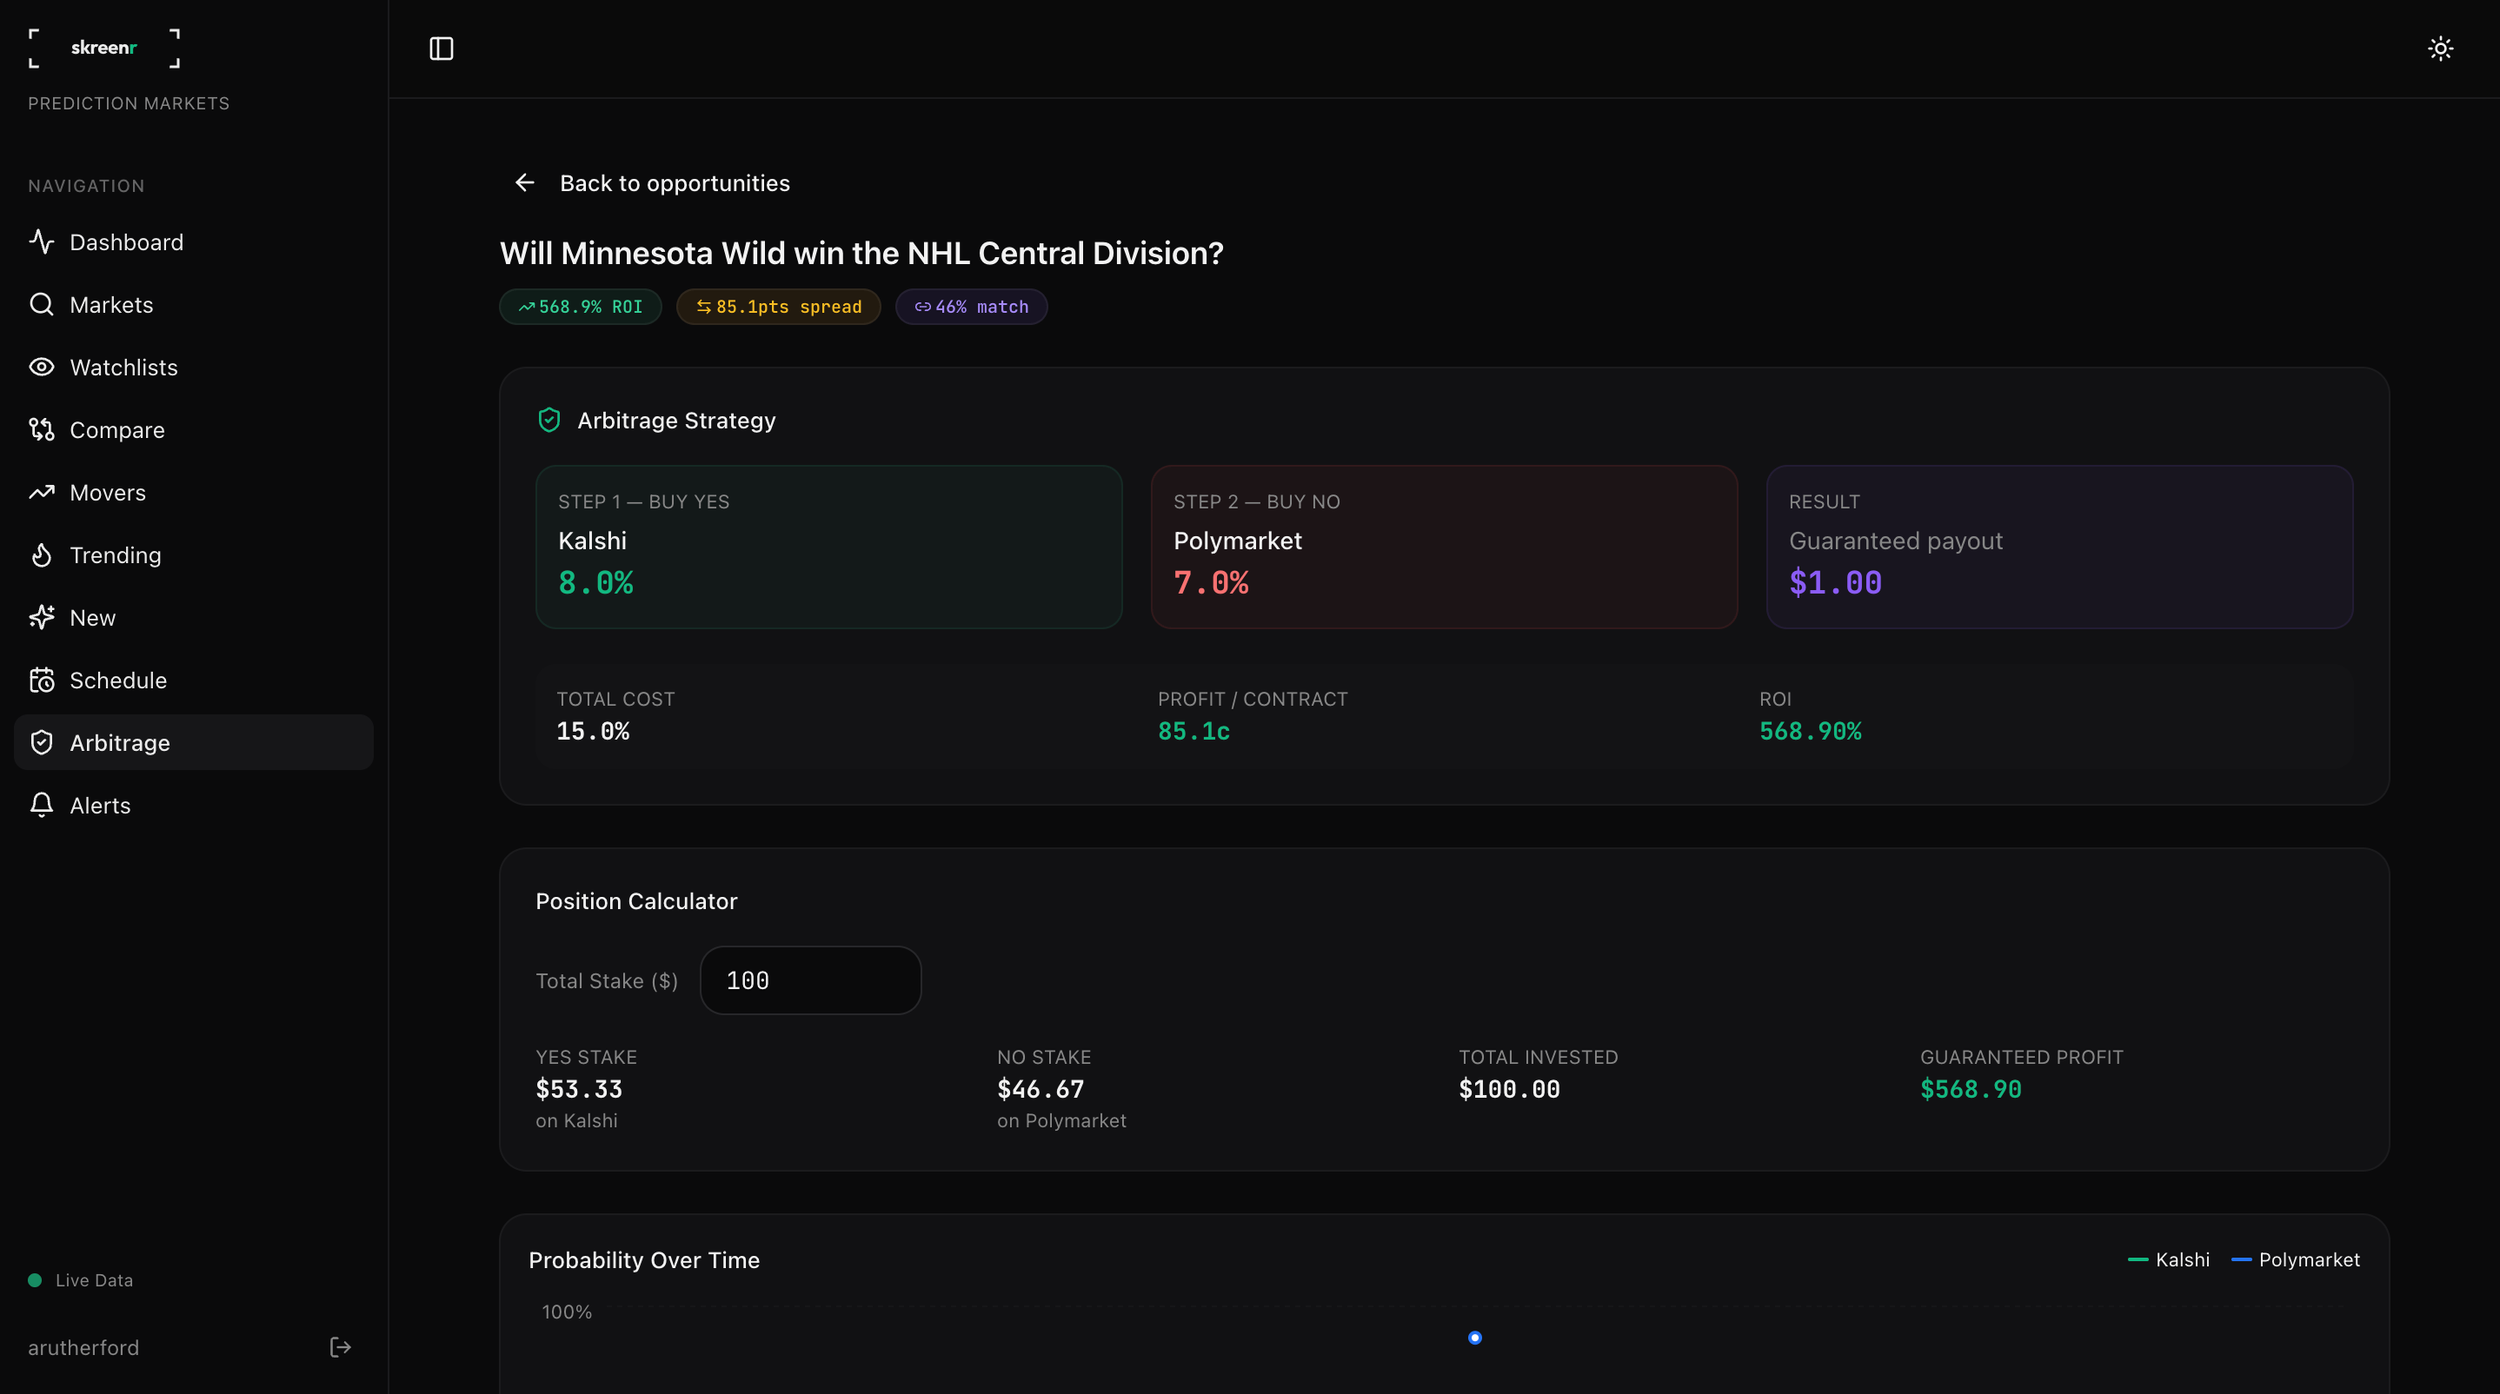Click the market title heading
The height and width of the screenshot is (1394, 2500).
point(861,253)
